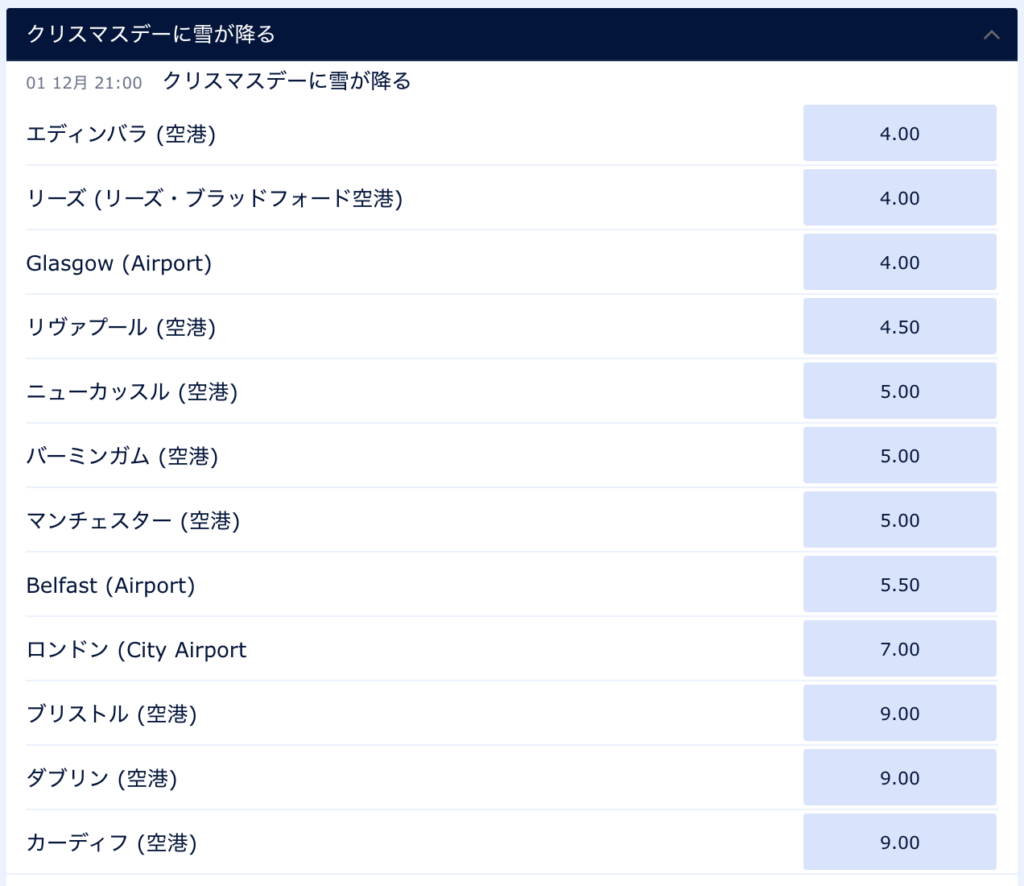
Task: Bet on ニューカッスル (空港) at 5.00
Action: (x=899, y=391)
